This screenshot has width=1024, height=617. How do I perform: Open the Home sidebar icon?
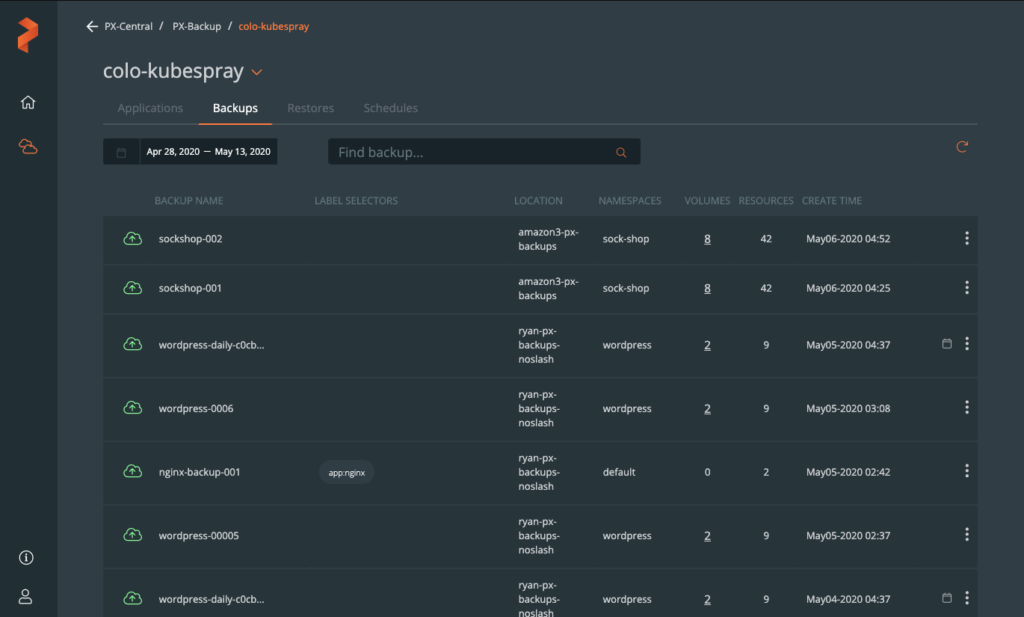(27, 103)
